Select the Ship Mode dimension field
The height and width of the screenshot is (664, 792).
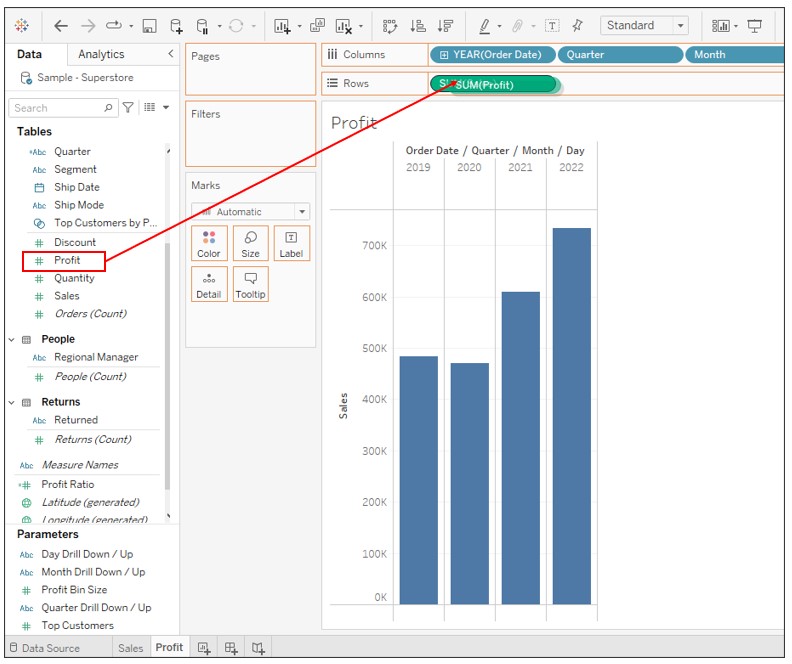pos(79,205)
